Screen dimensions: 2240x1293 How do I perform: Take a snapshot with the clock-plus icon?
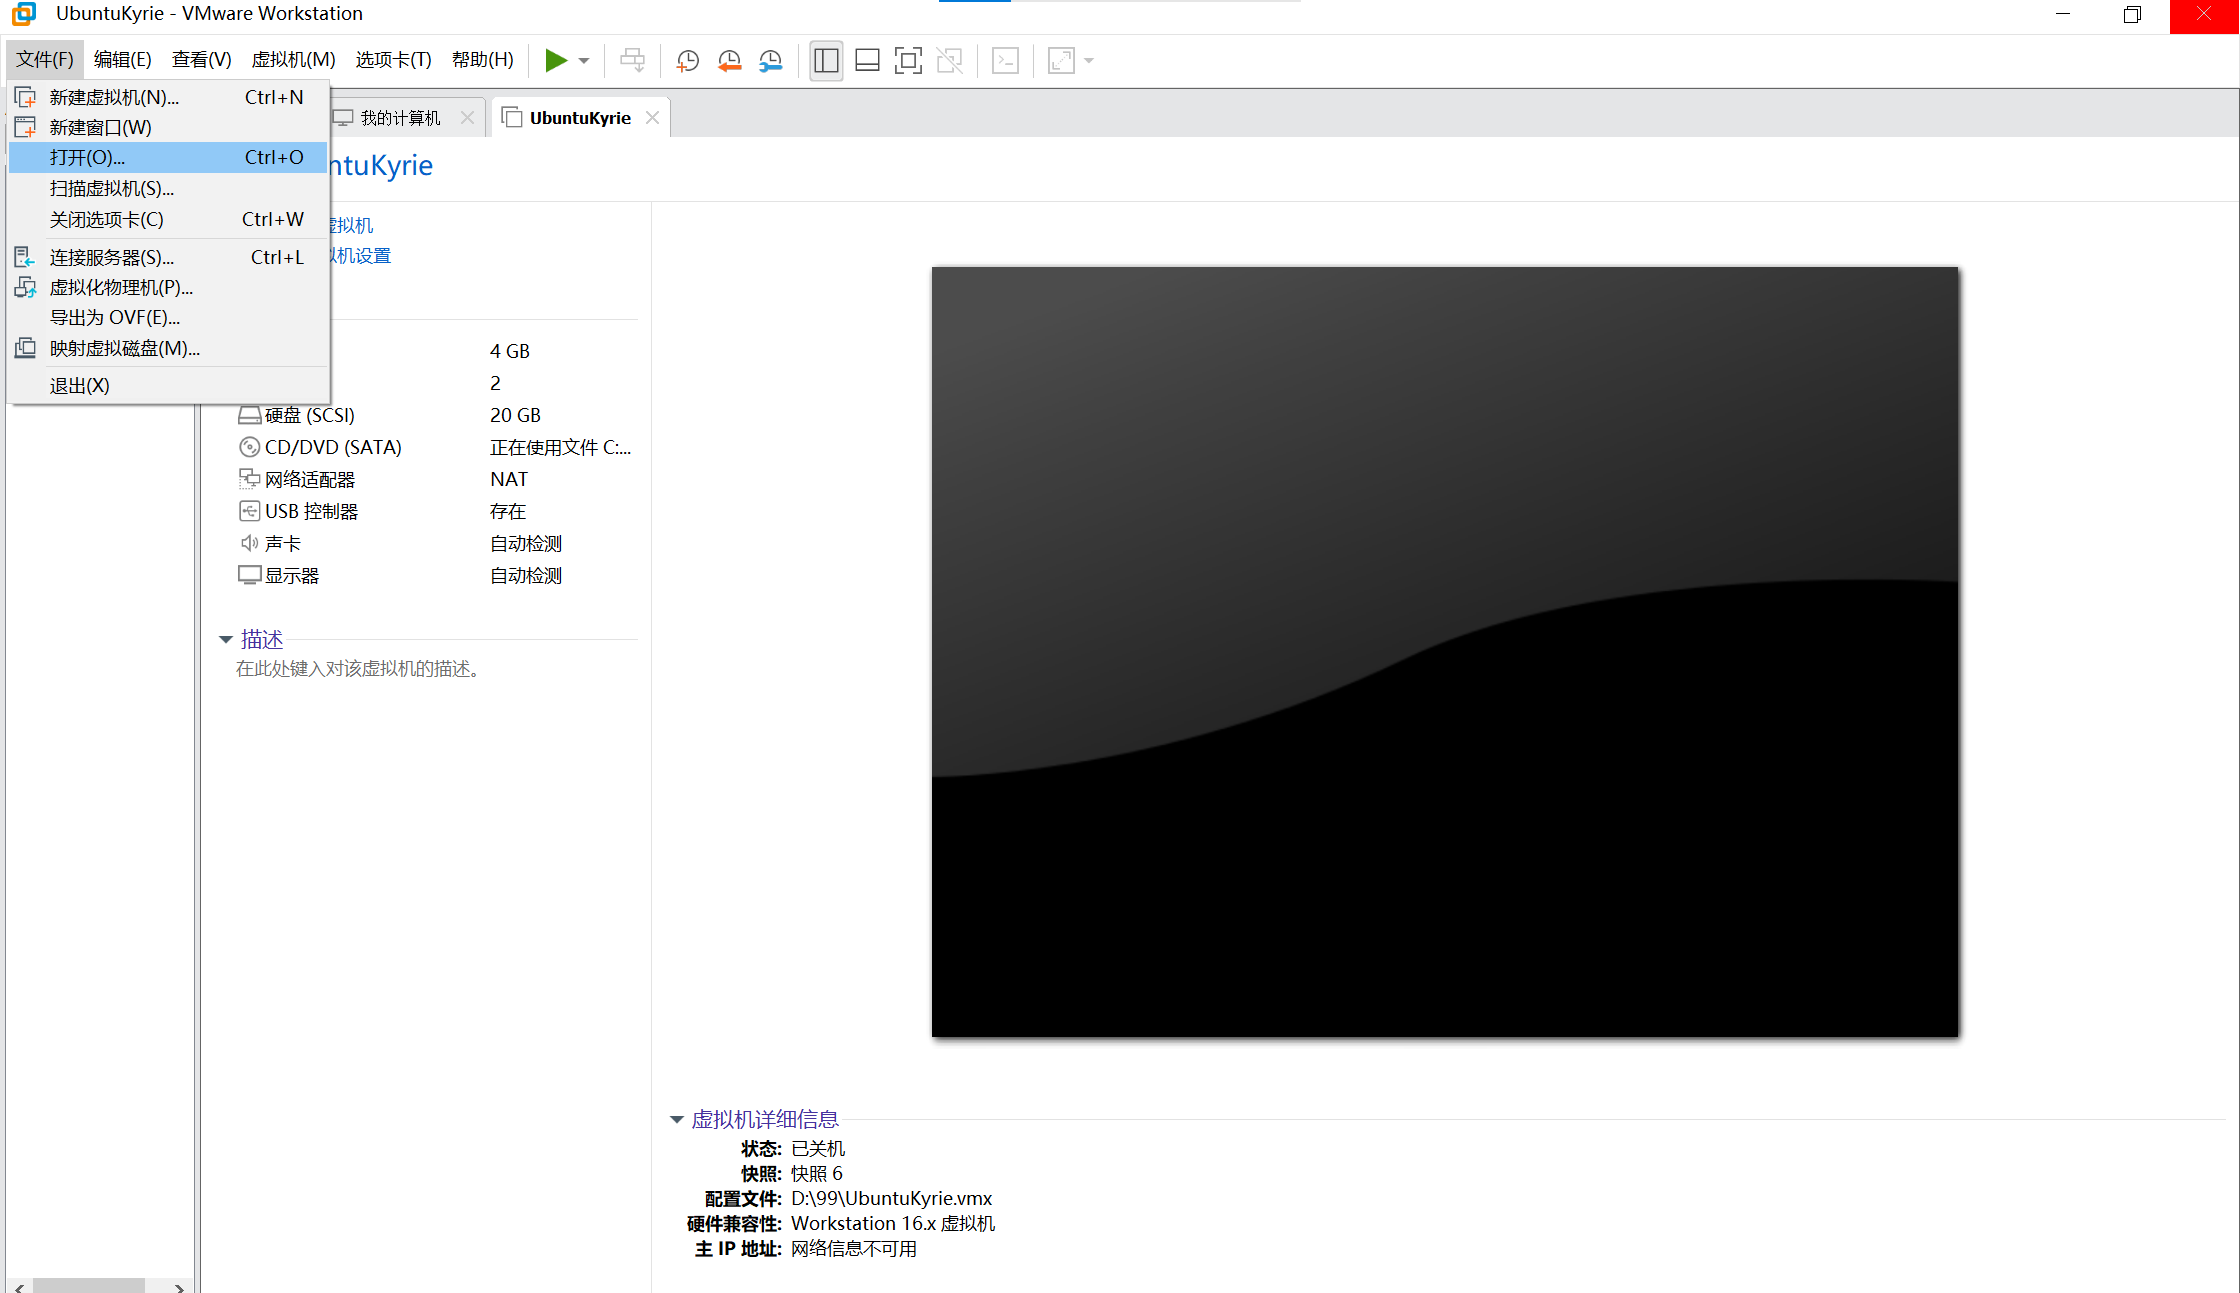688,61
